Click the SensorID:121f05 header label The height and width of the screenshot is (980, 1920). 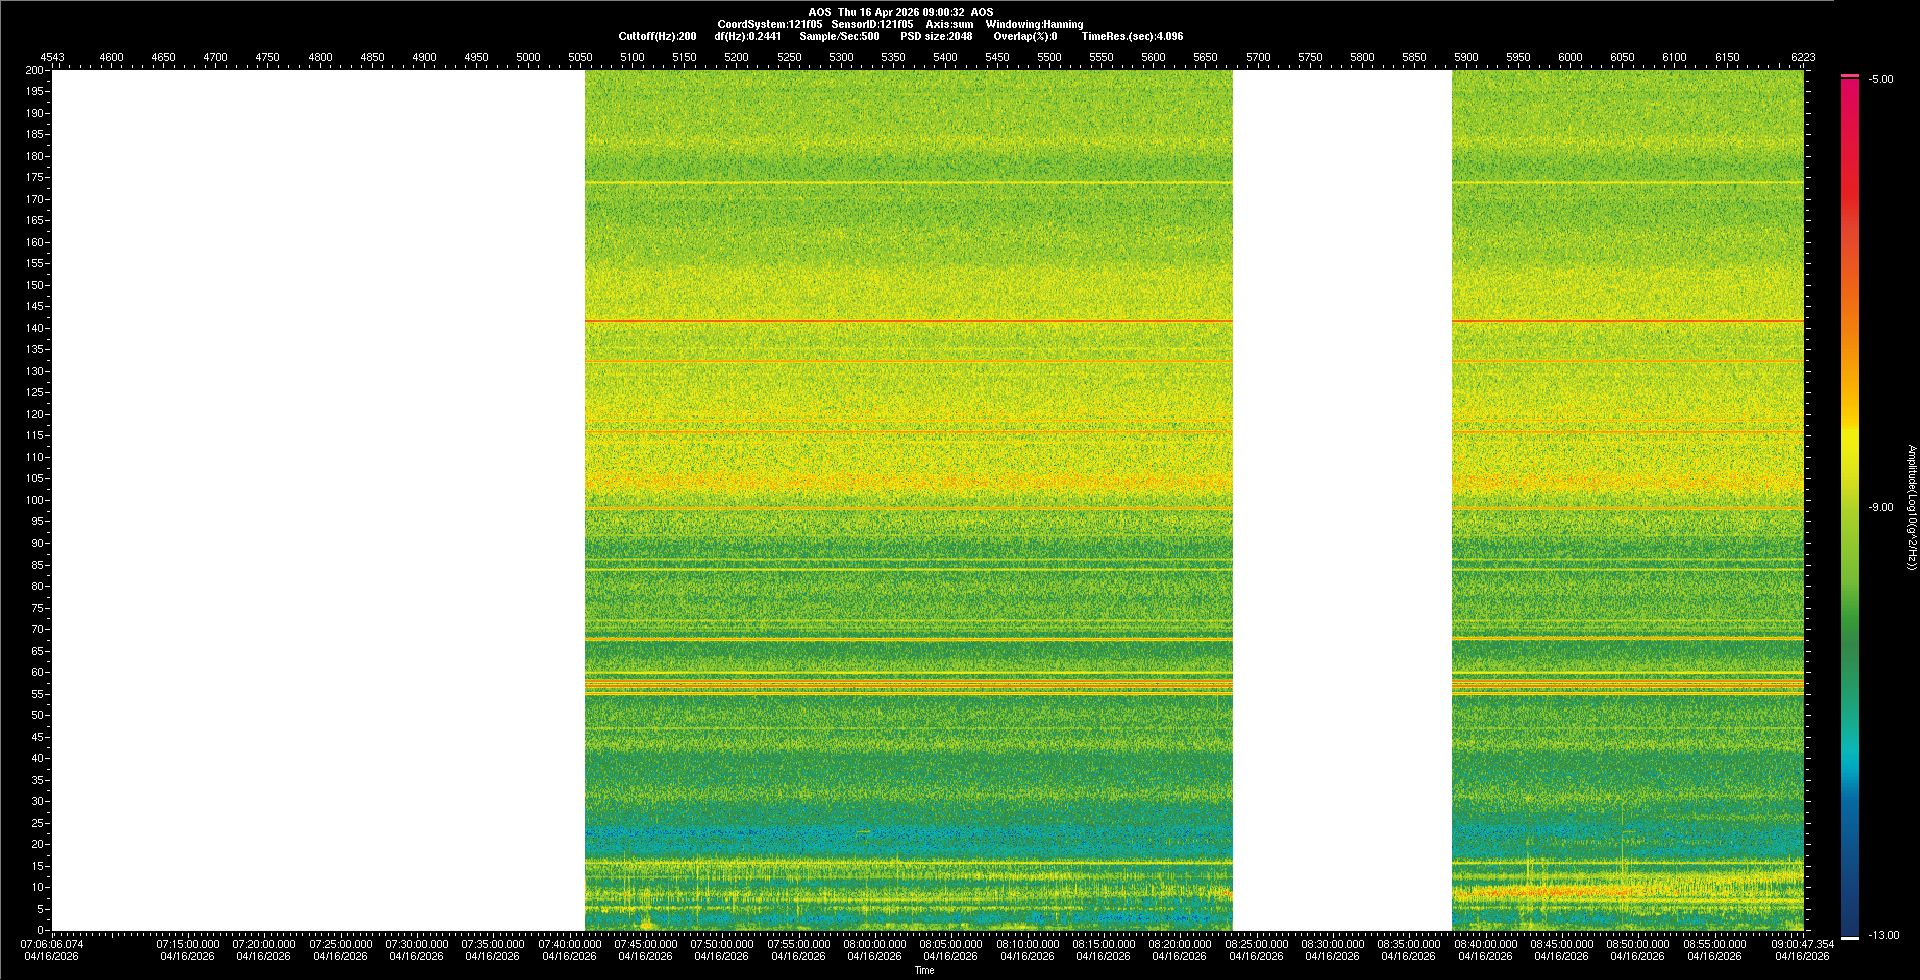click(x=872, y=24)
